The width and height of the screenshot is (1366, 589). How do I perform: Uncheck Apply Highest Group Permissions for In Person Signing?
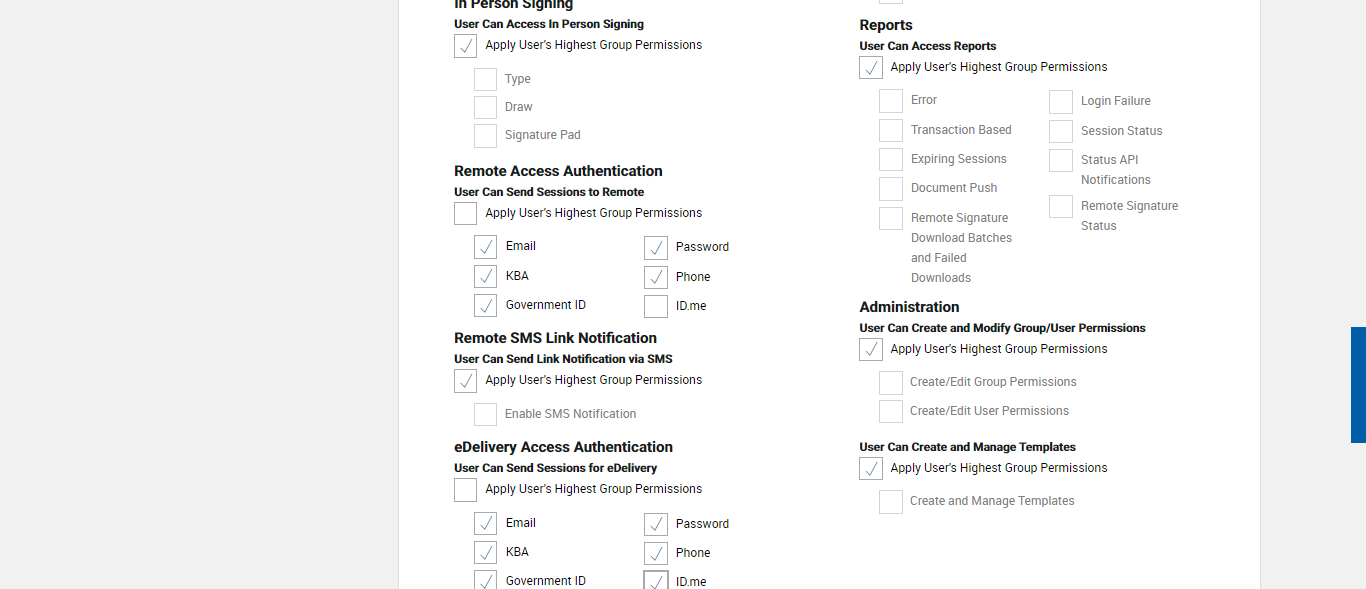466,46
